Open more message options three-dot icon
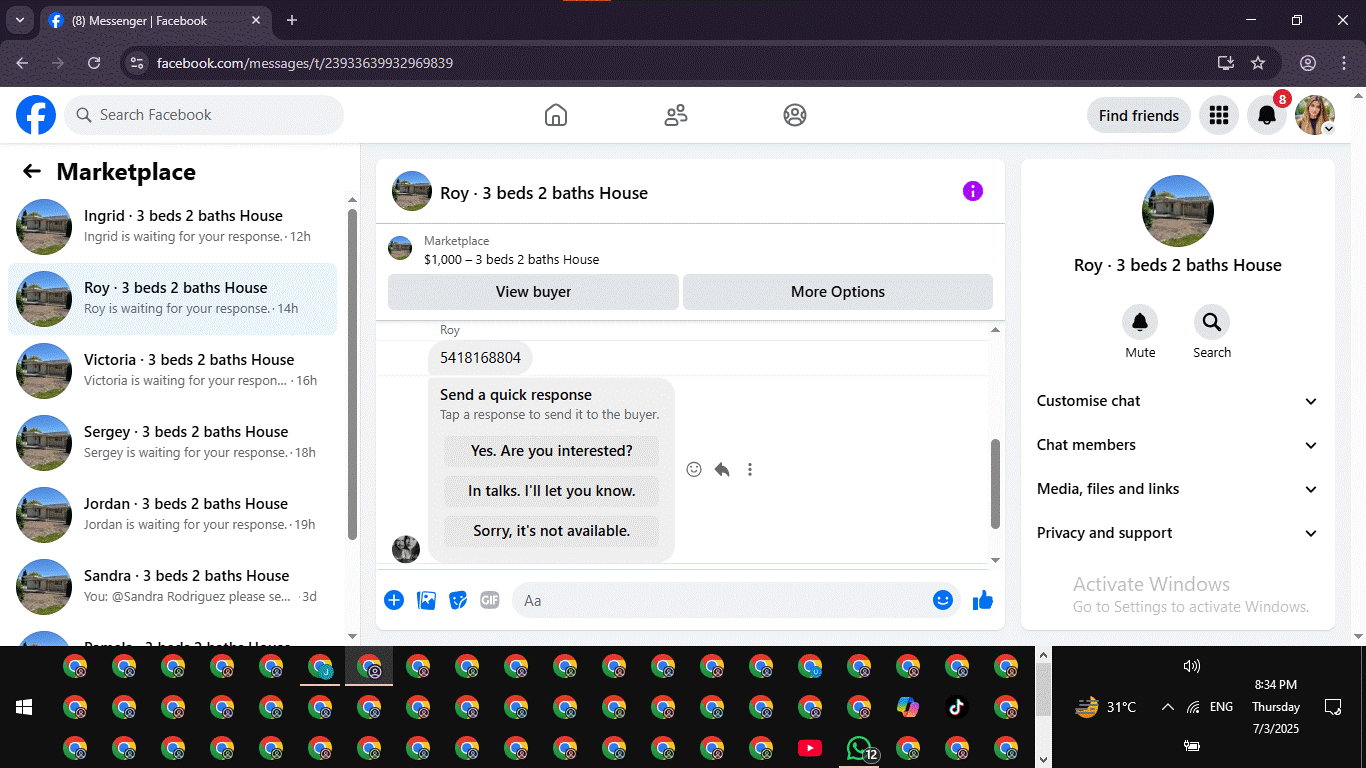Image resolution: width=1366 pixels, height=768 pixels. pos(750,469)
